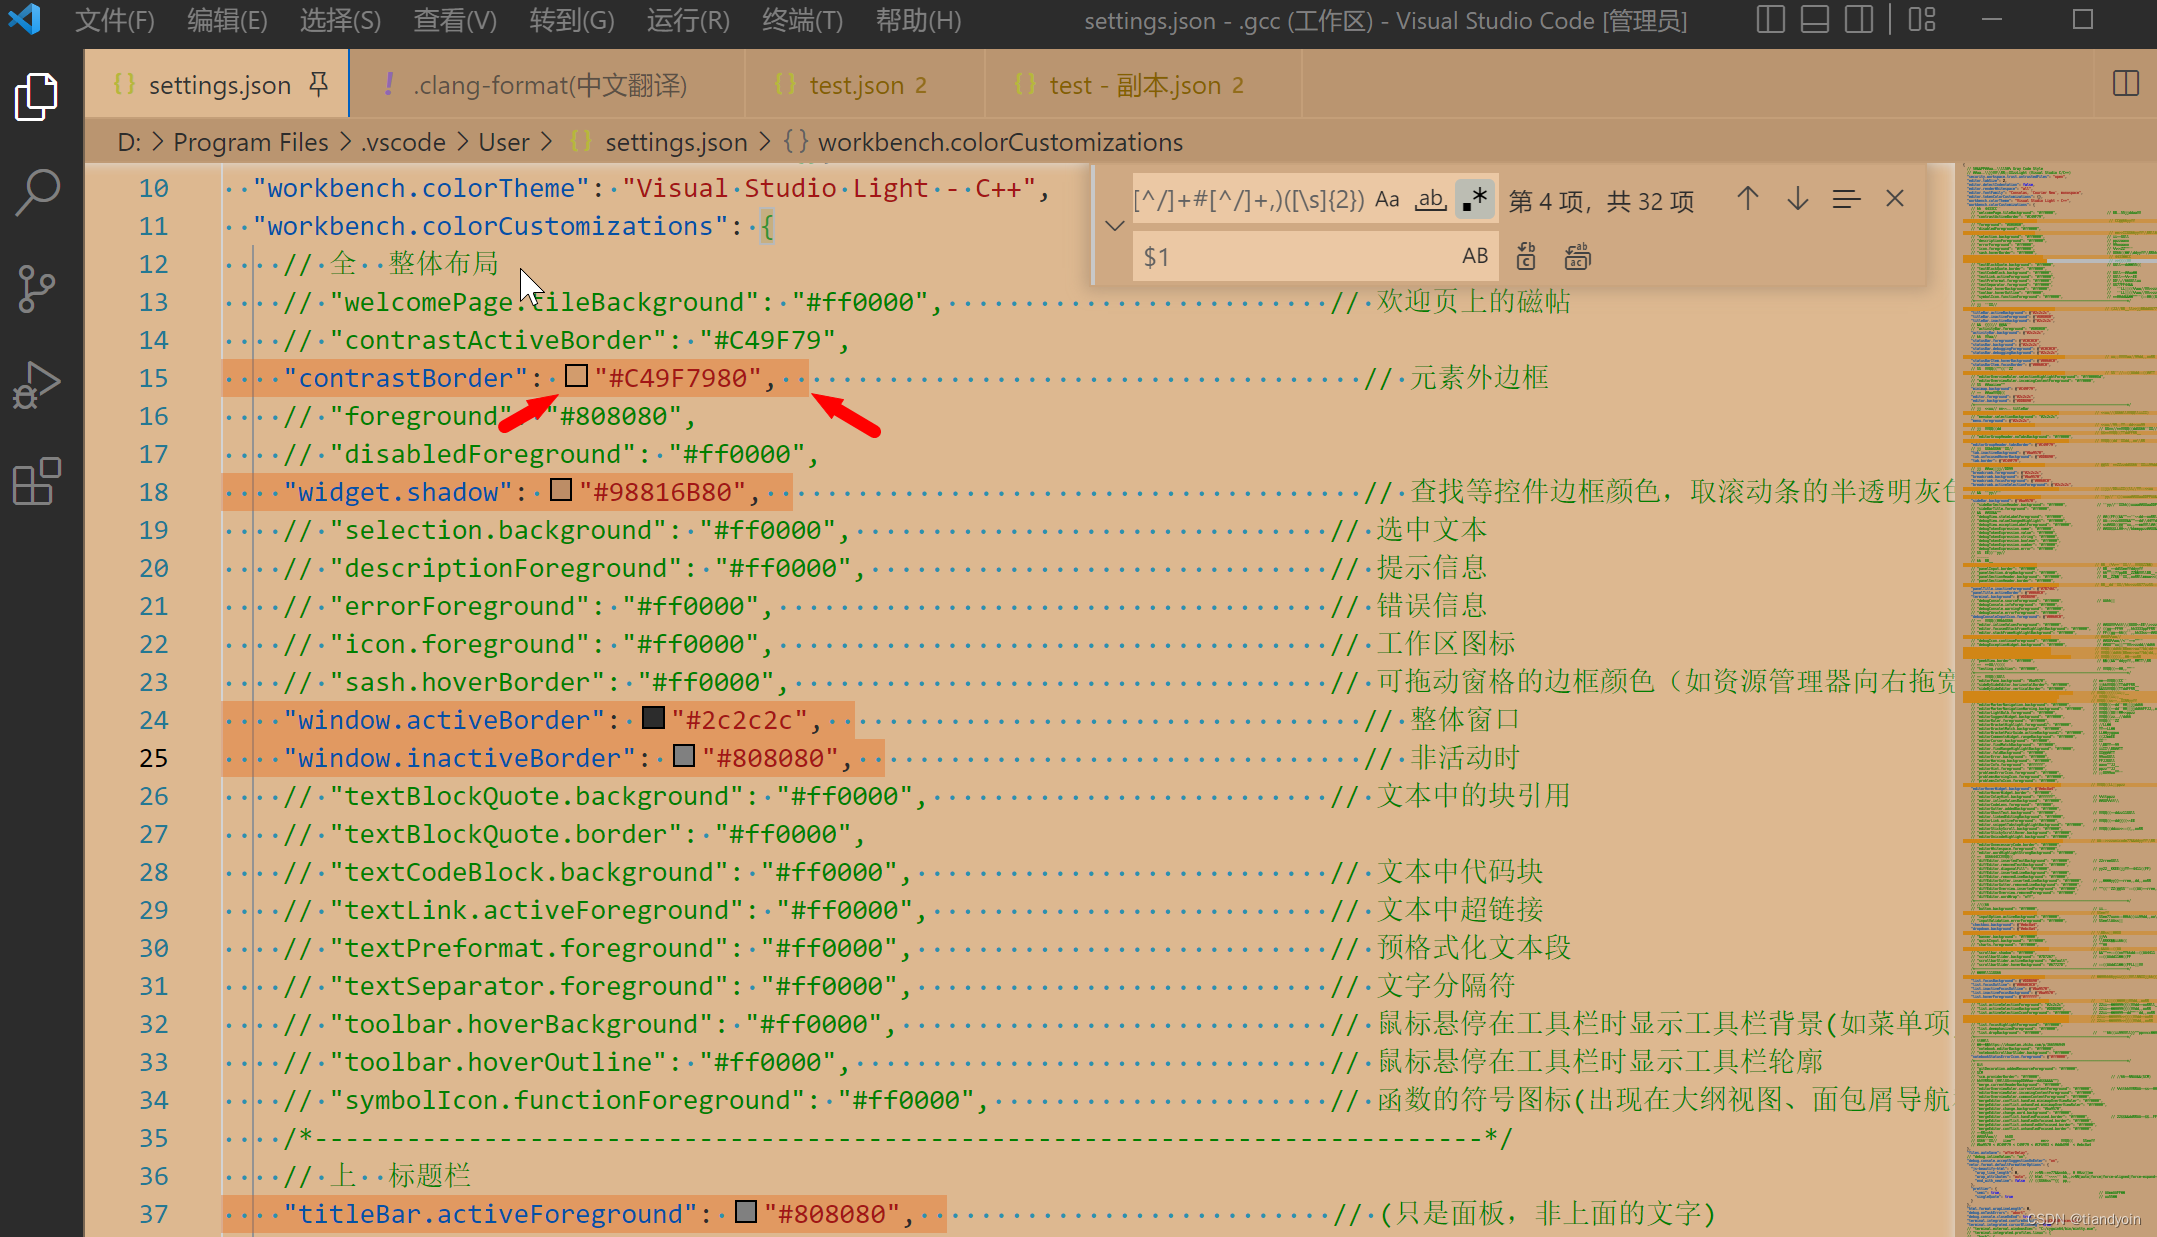Screen dimensions: 2157x1237
Task: Switch to .clang-format(中文翻译) tab
Action: [x=548, y=85]
